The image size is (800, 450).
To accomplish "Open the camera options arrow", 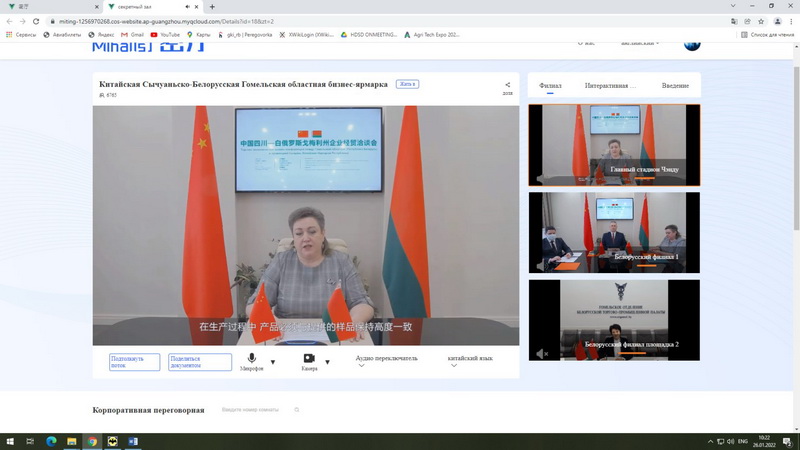I will click(328, 362).
